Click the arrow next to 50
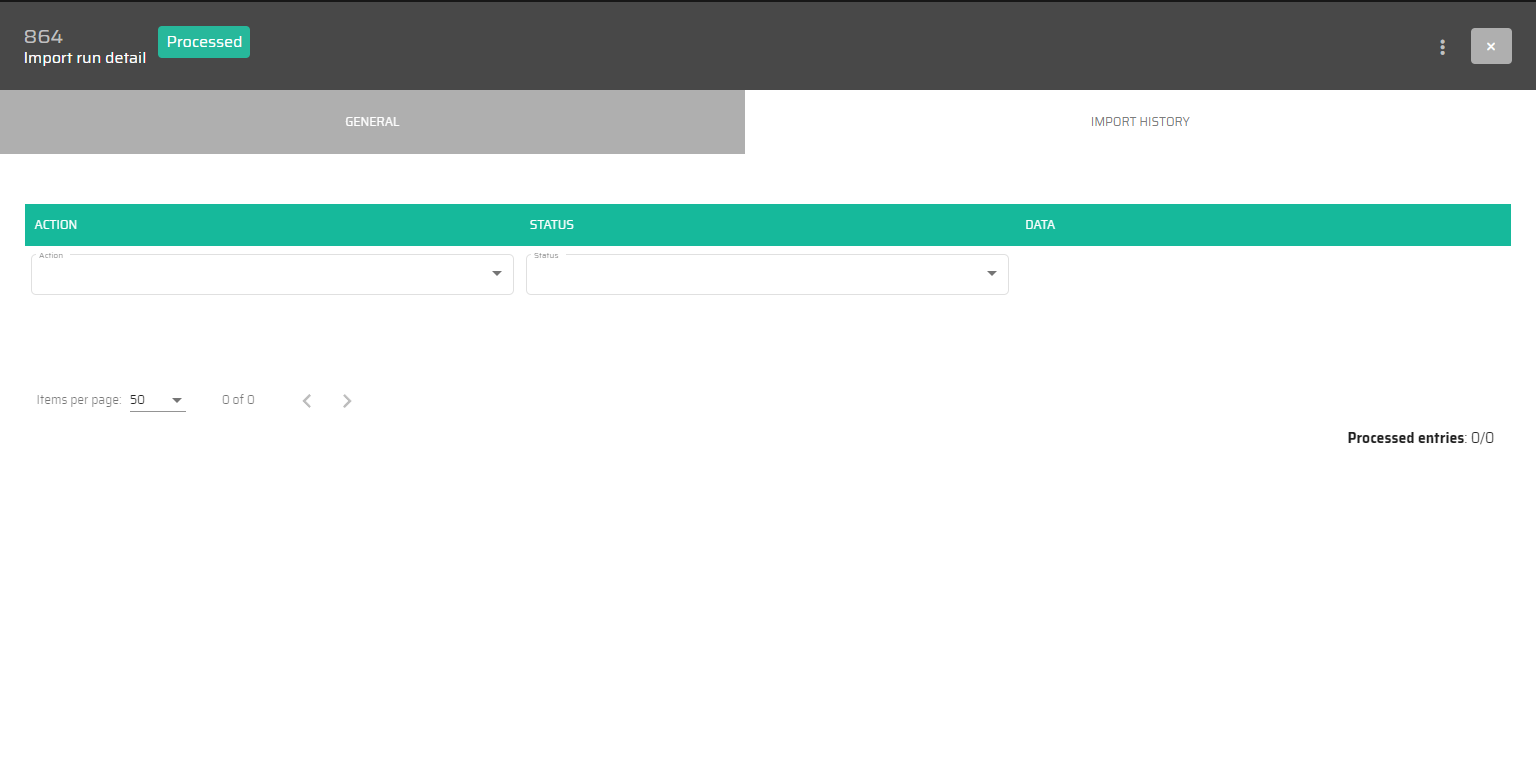Viewport: 1536px width, 769px height. [177, 401]
